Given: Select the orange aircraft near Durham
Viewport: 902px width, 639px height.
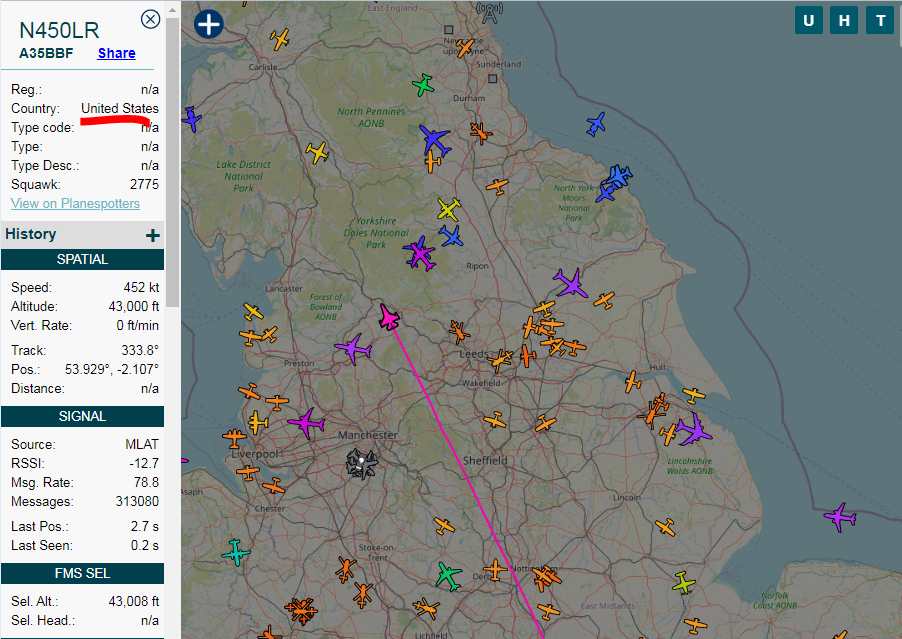Looking at the screenshot, I should (x=480, y=133).
